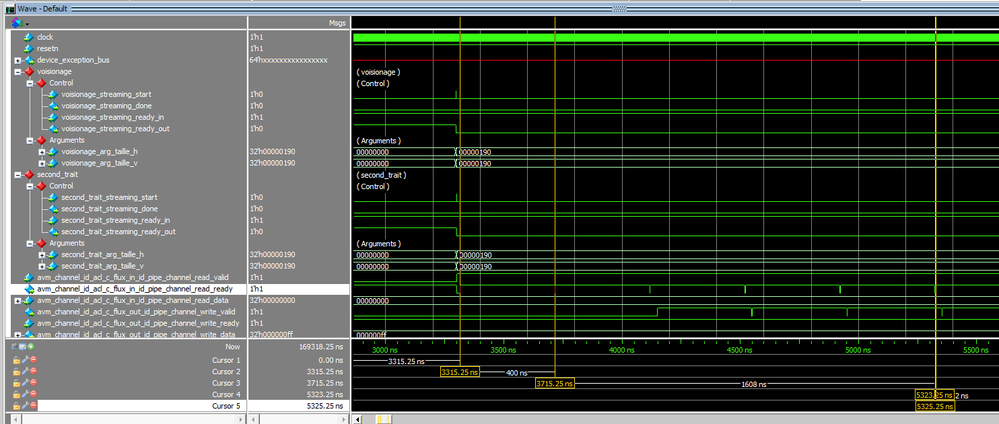Delete Cursor 4 using red remove icon
Screen dimensions: 999x424
33,395
